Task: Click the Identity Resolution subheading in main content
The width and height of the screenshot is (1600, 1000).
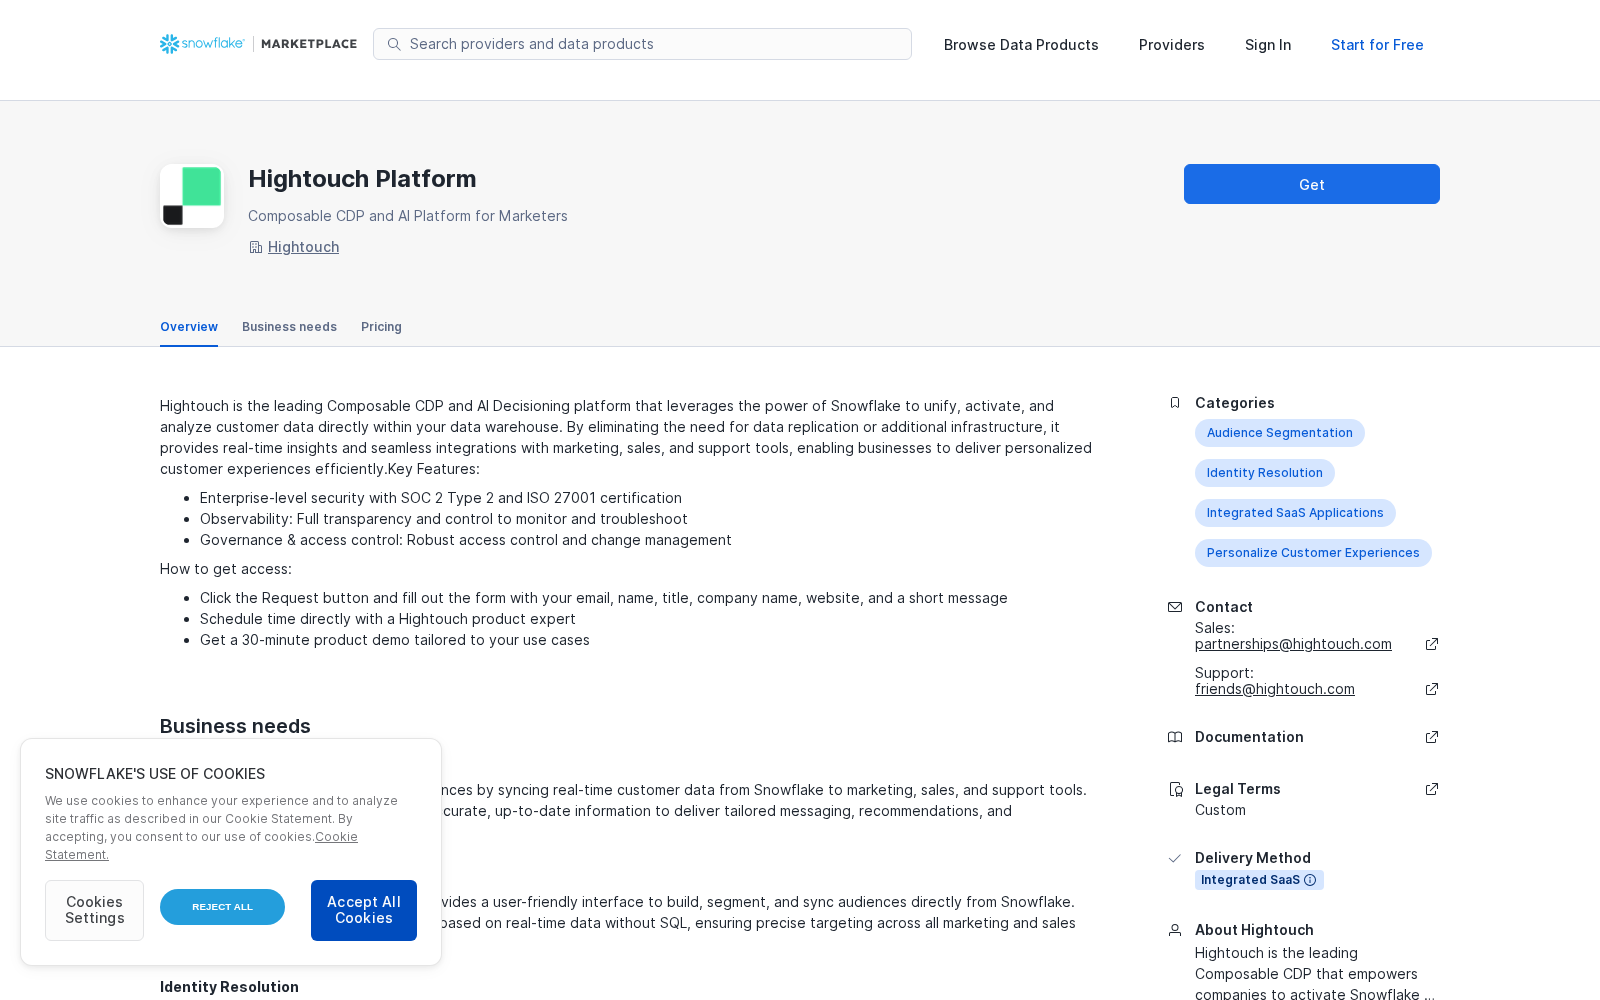Action: click(x=229, y=987)
